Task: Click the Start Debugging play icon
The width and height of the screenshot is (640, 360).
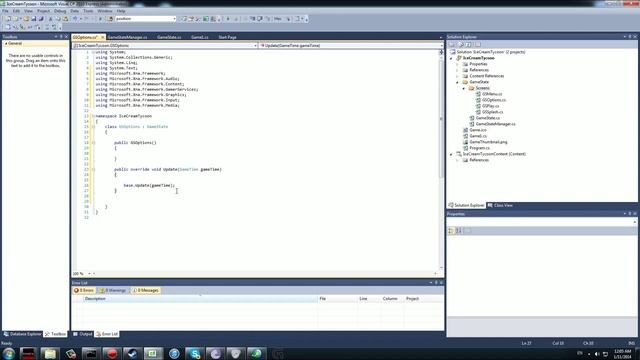Action: tap(100, 19)
